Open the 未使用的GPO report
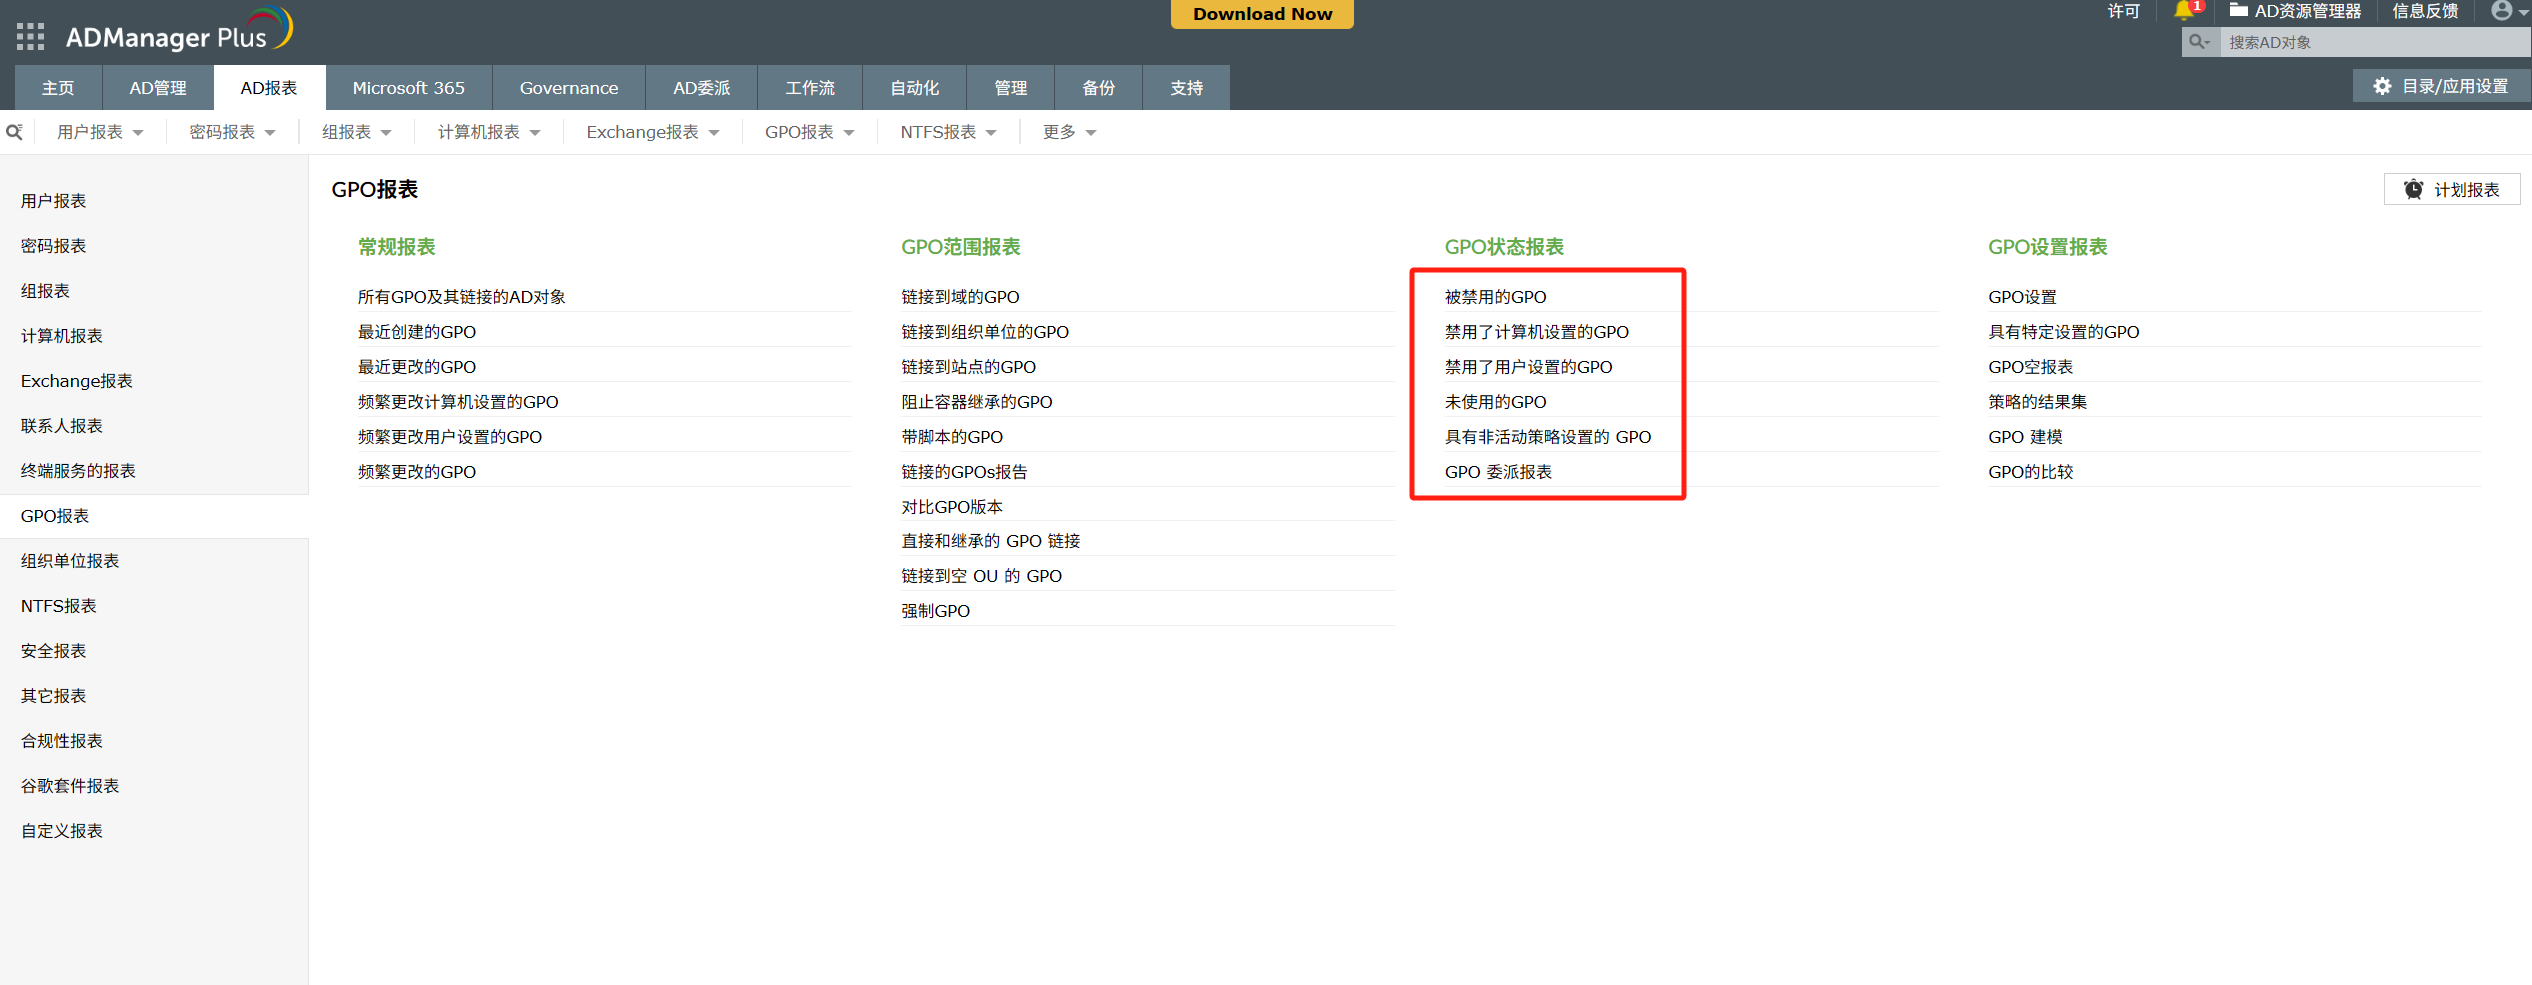The height and width of the screenshot is (985, 2532). (x=1495, y=402)
